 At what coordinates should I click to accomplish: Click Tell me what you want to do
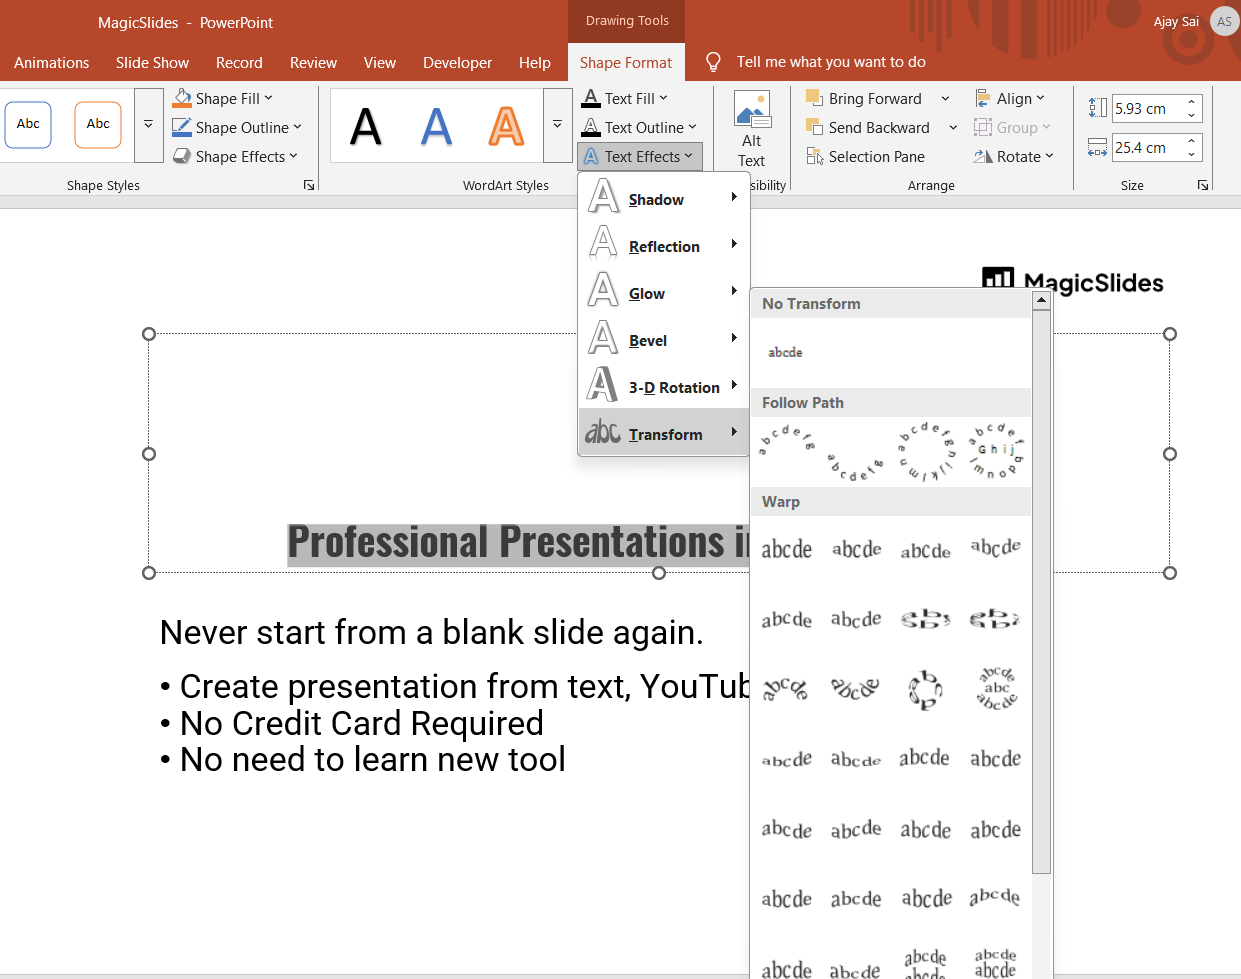[x=830, y=62]
